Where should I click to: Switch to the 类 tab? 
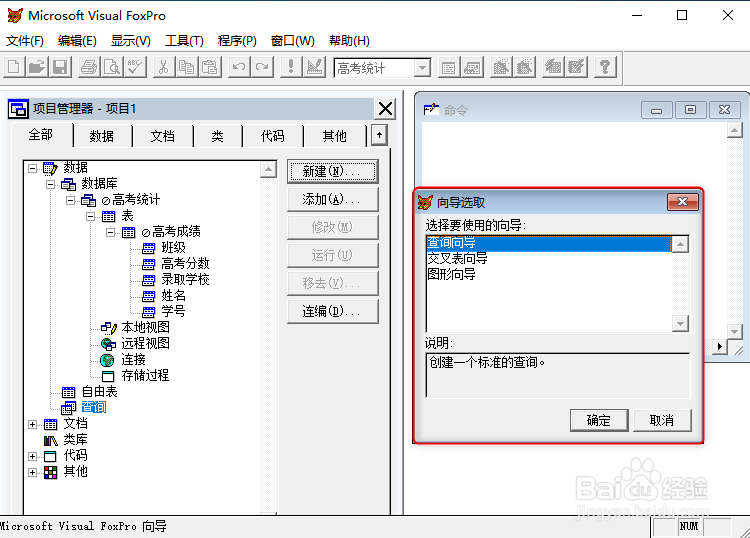pos(218,136)
